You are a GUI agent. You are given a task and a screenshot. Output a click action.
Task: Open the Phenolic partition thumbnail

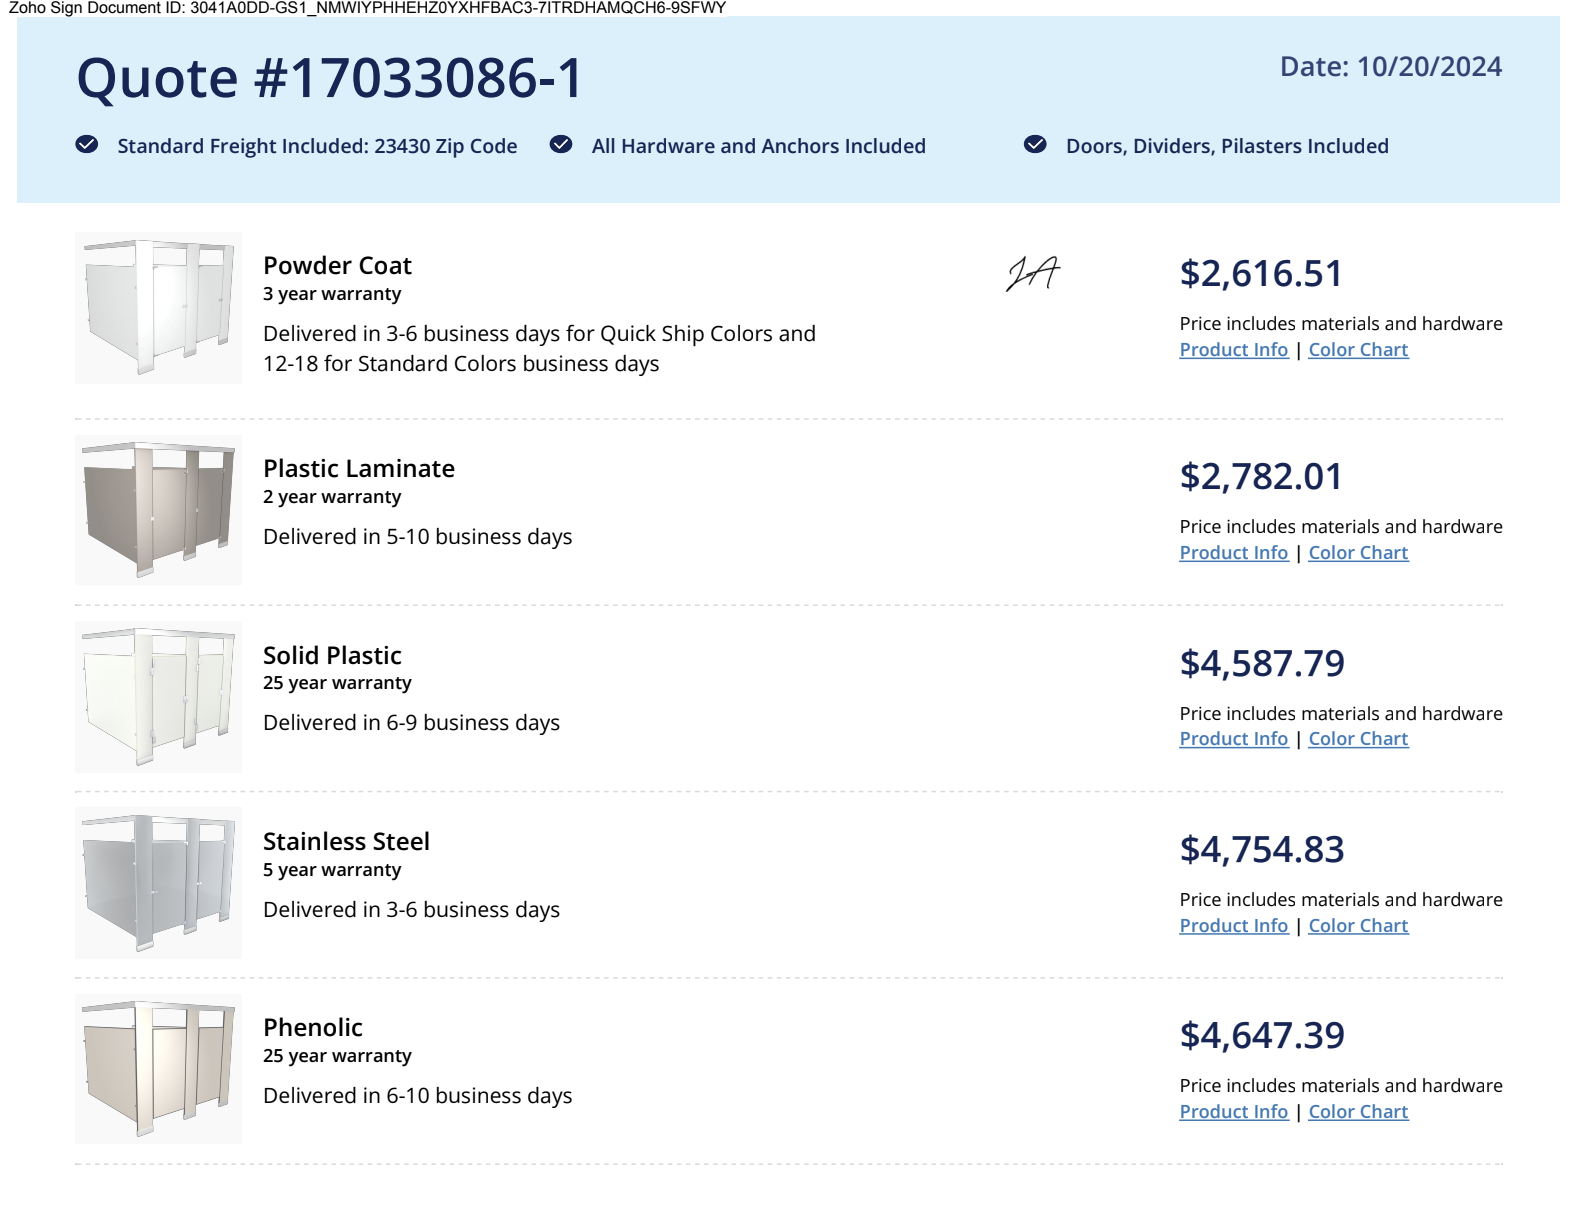point(158,1069)
